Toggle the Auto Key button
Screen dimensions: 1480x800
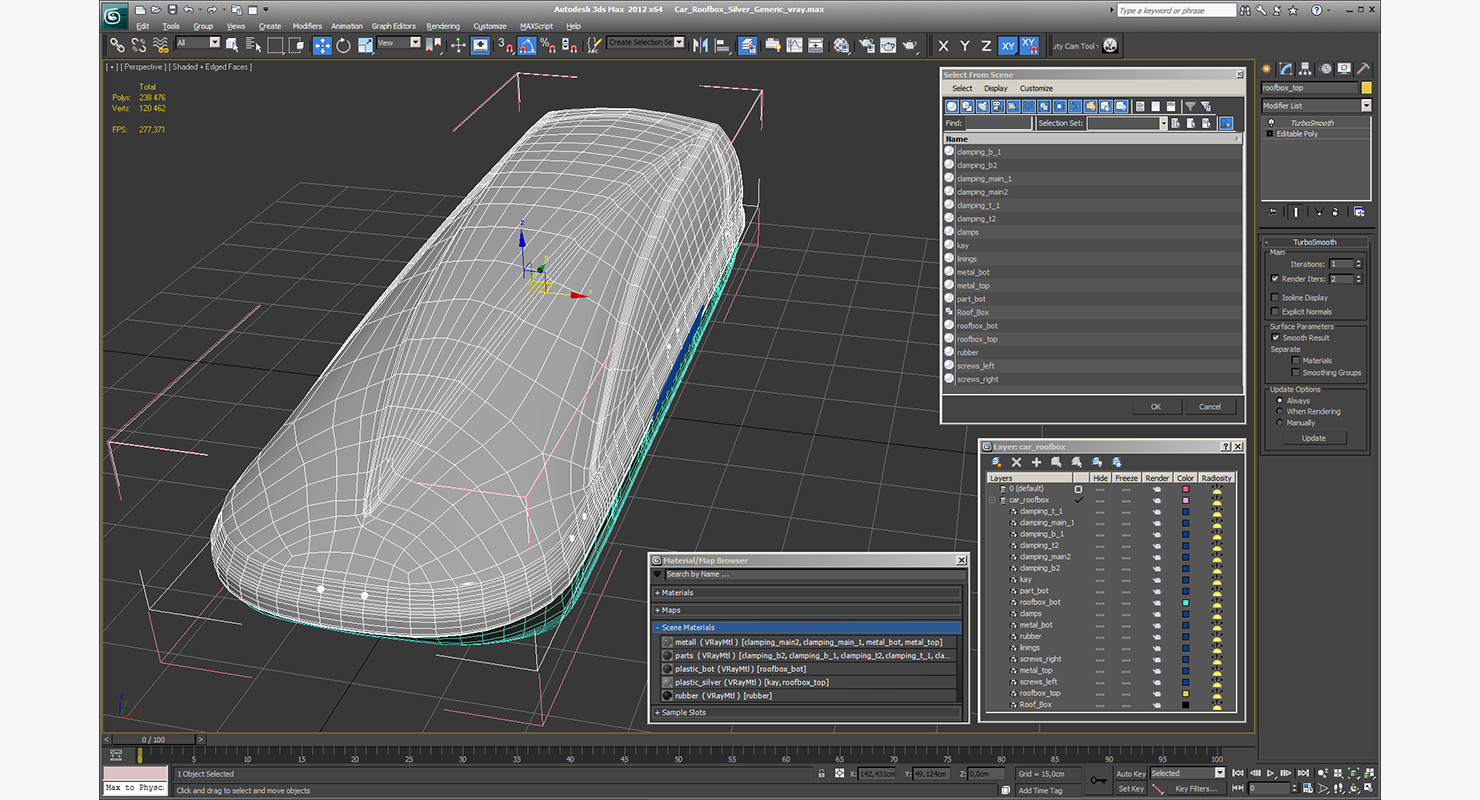point(1130,774)
